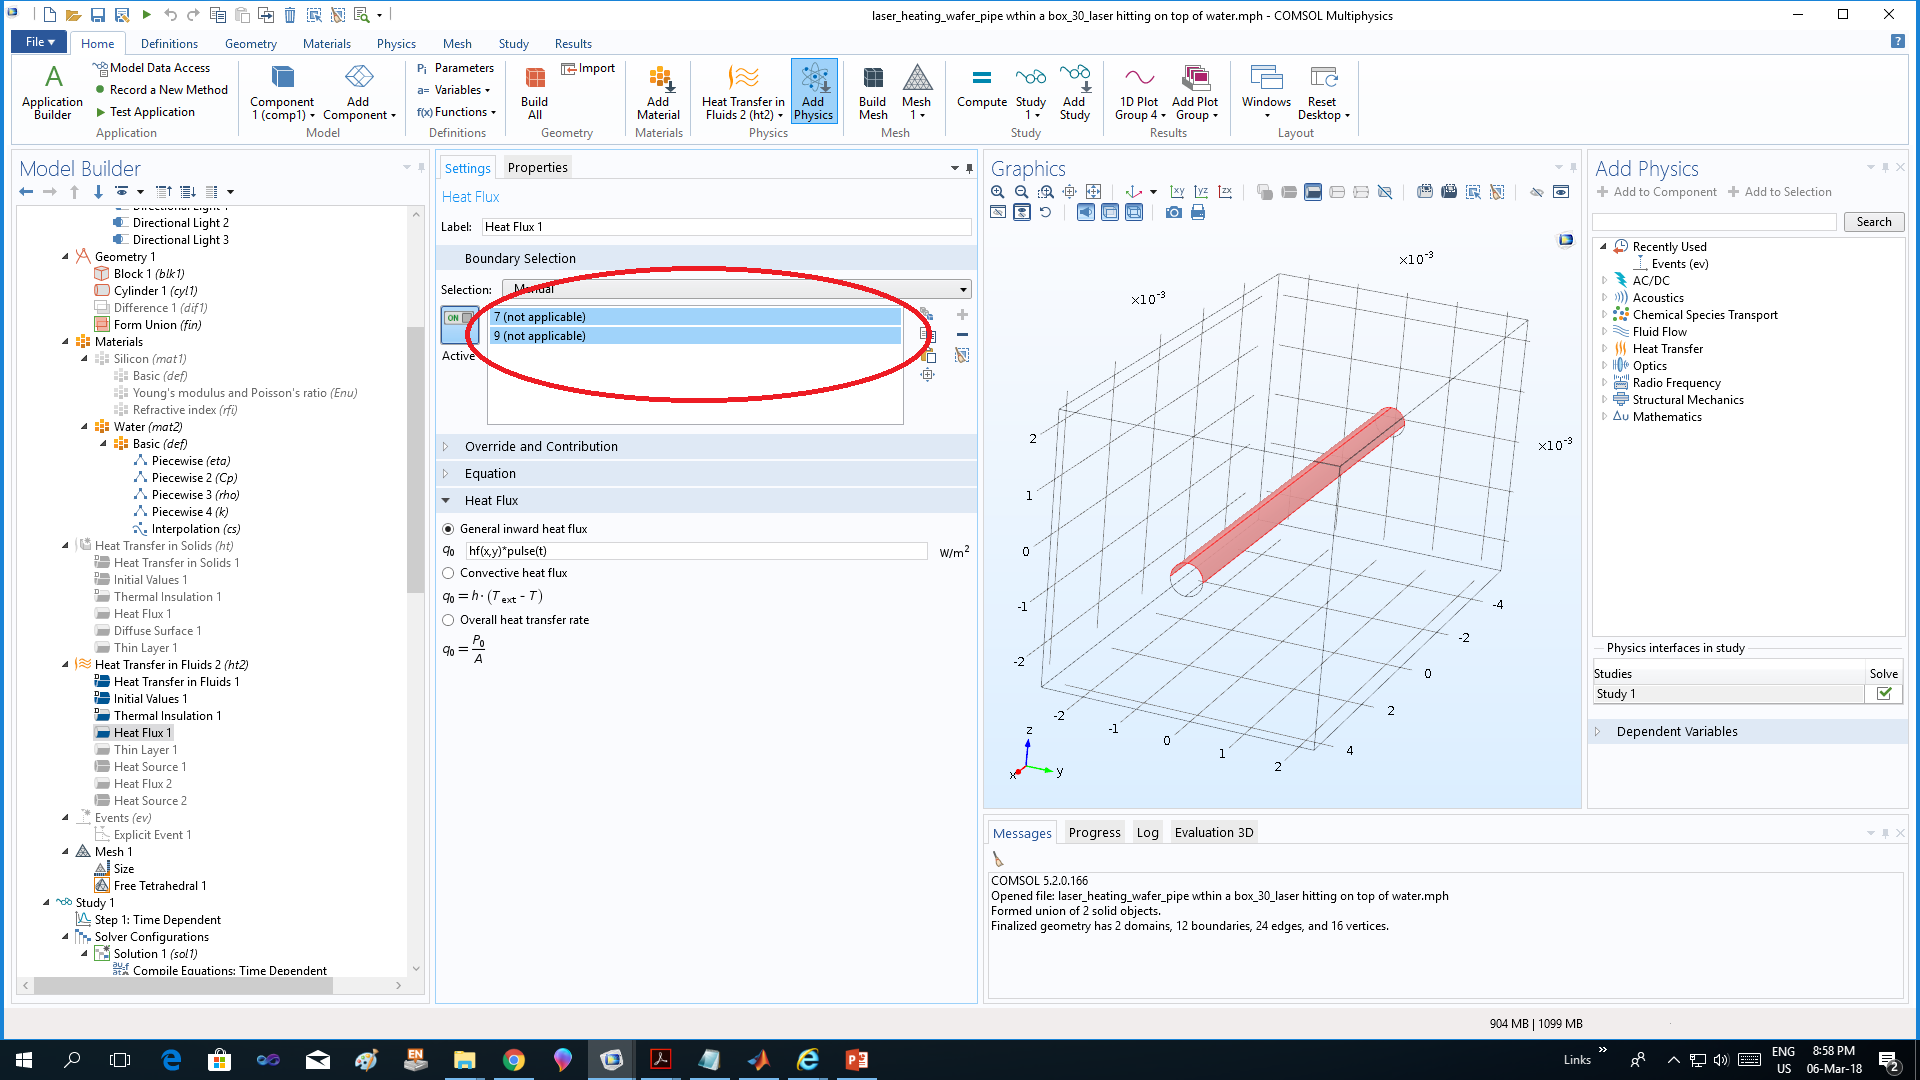Click the Save icon in the quick toolbar

point(97,15)
